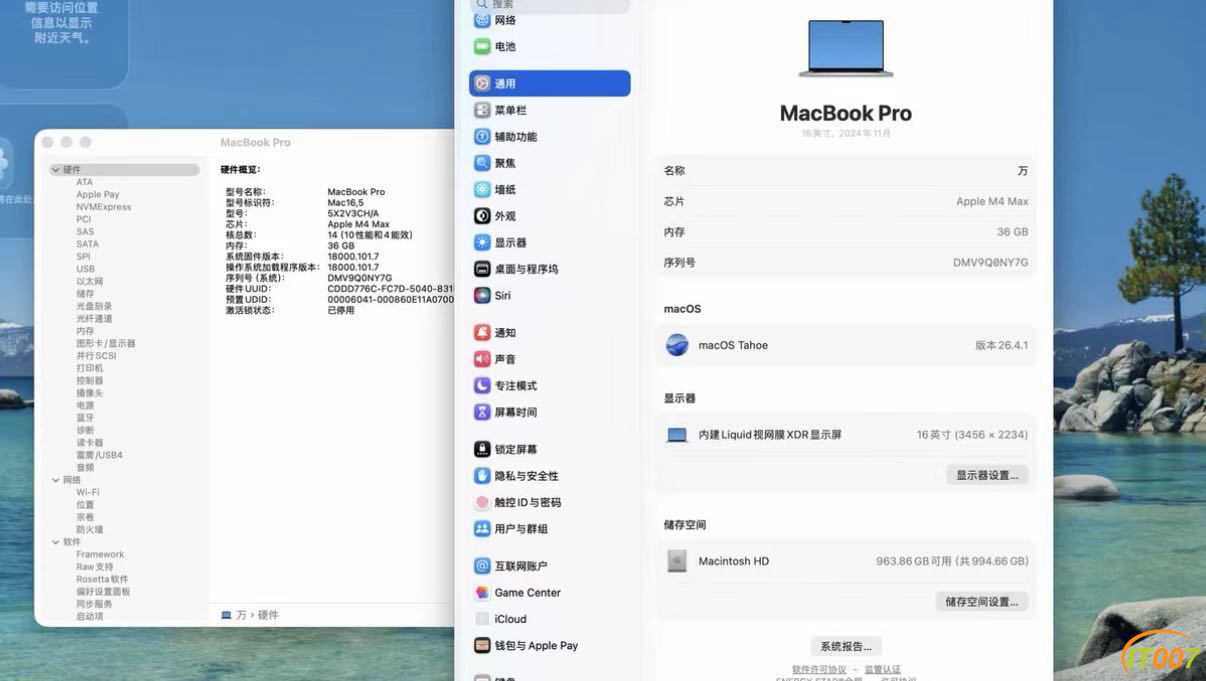Open 钱包与 Apple Pay icon
Viewport: 1206px width, 681px height.
coord(482,645)
